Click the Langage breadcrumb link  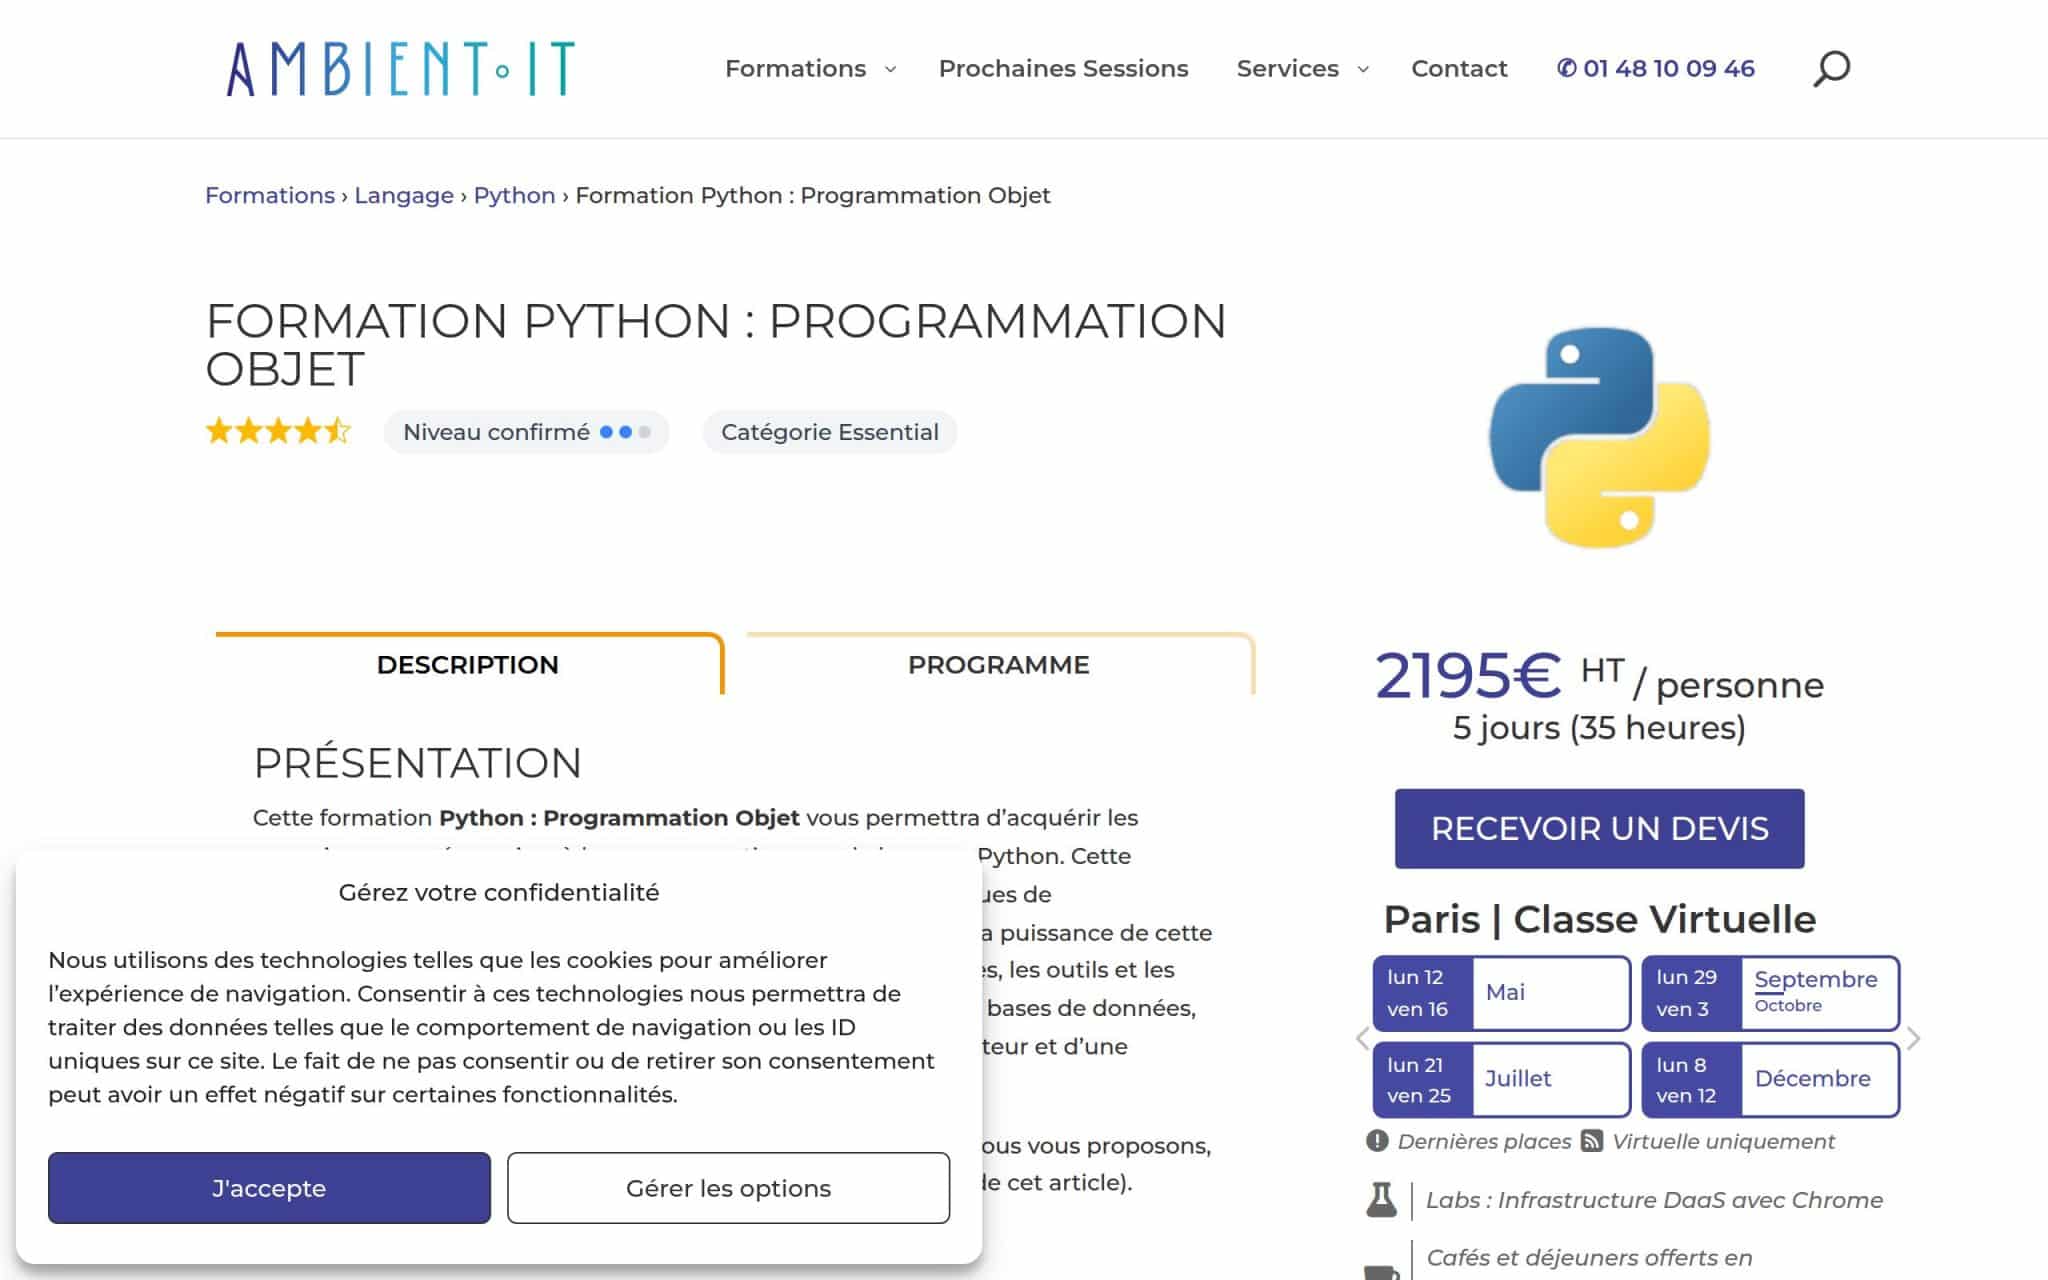[404, 195]
